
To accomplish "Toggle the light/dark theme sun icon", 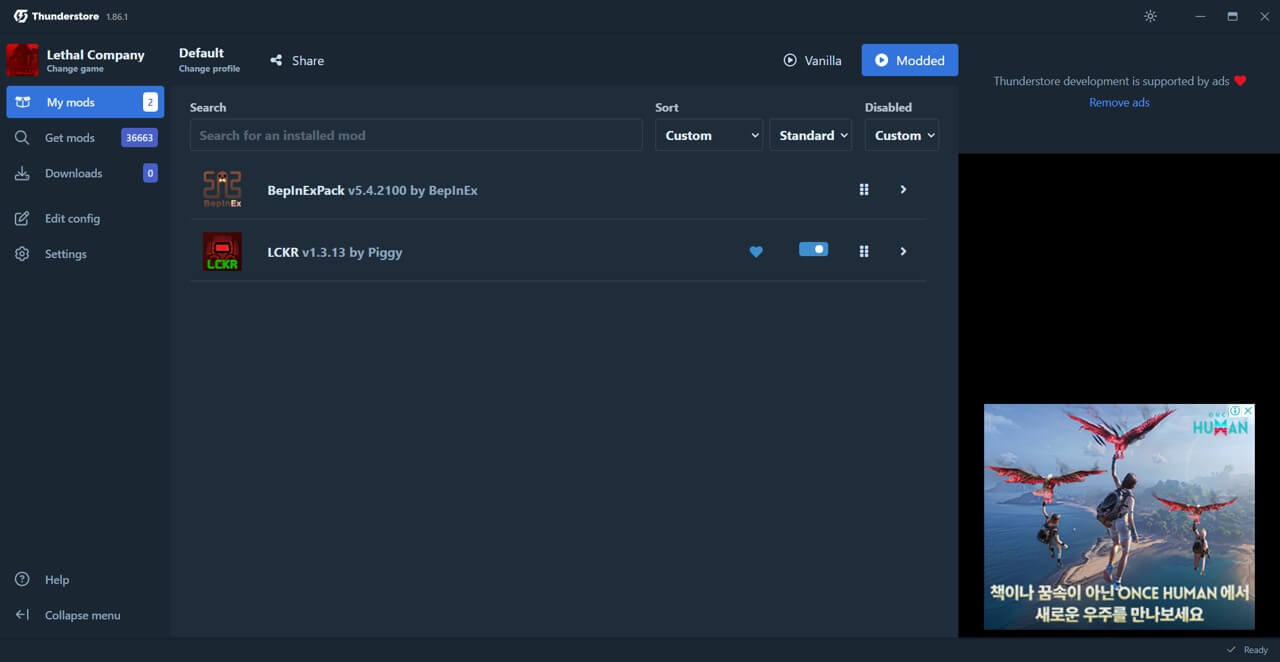I will tap(1150, 16).
